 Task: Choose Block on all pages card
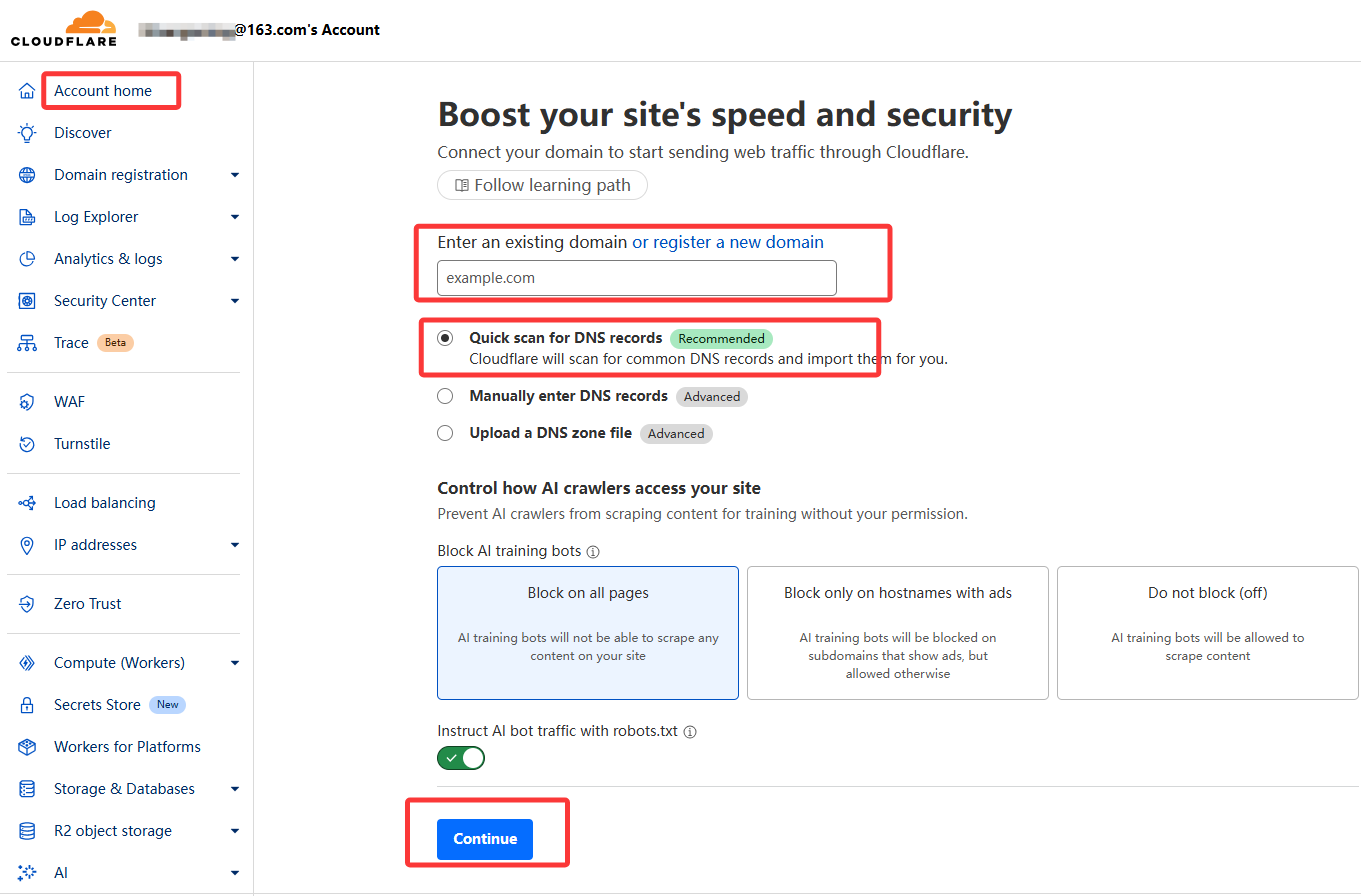coord(588,633)
